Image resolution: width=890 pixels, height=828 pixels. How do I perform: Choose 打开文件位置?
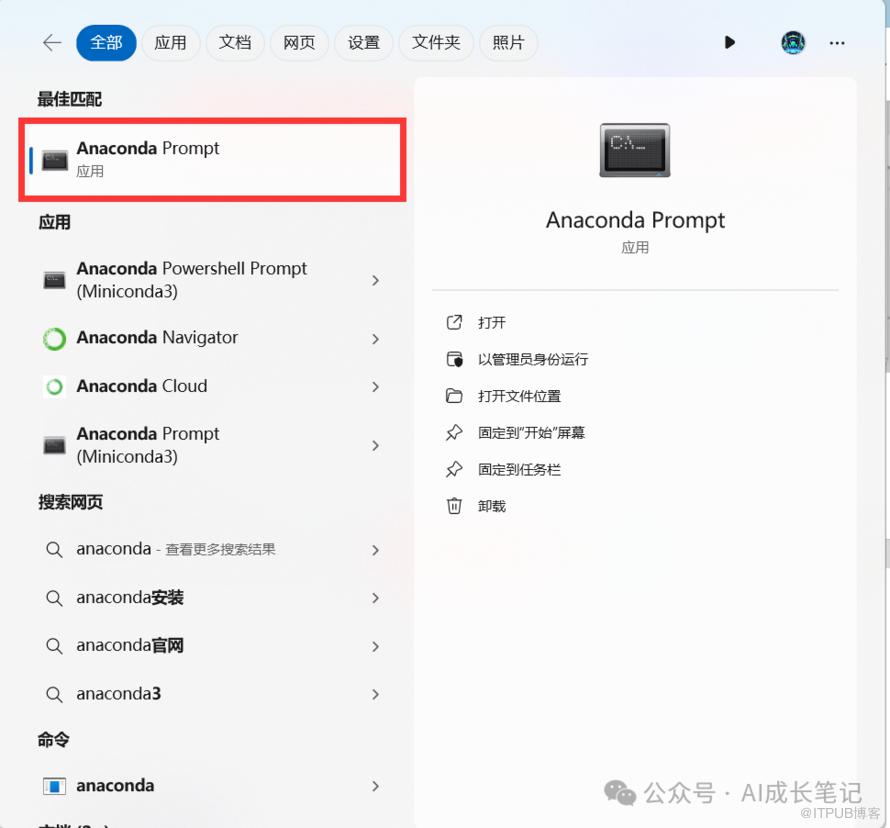coord(519,396)
